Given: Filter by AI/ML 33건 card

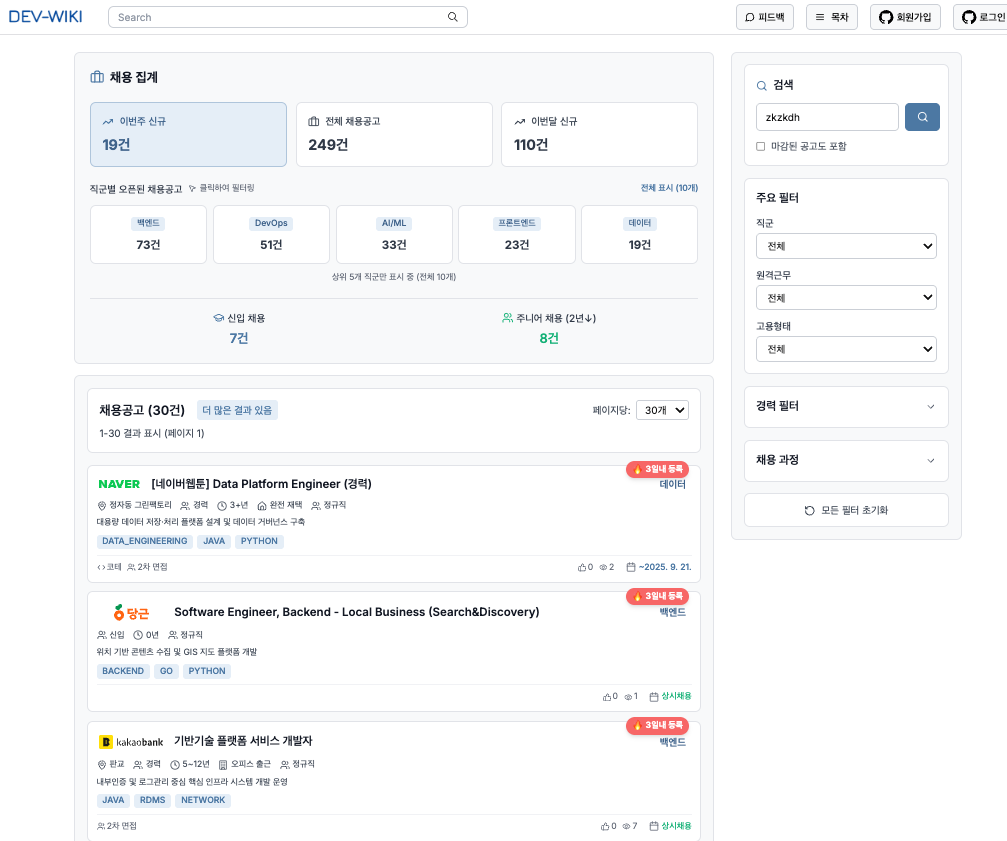Looking at the screenshot, I should point(394,234).
